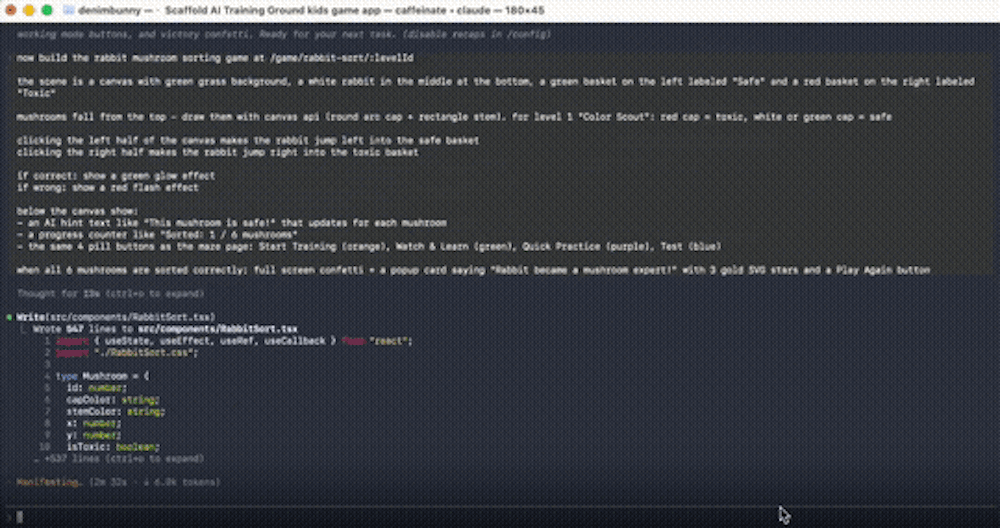The height and width of the screenshot is (528, 1000).
Task: Click the "Manifesting" status line
Action: coord(119,482)
